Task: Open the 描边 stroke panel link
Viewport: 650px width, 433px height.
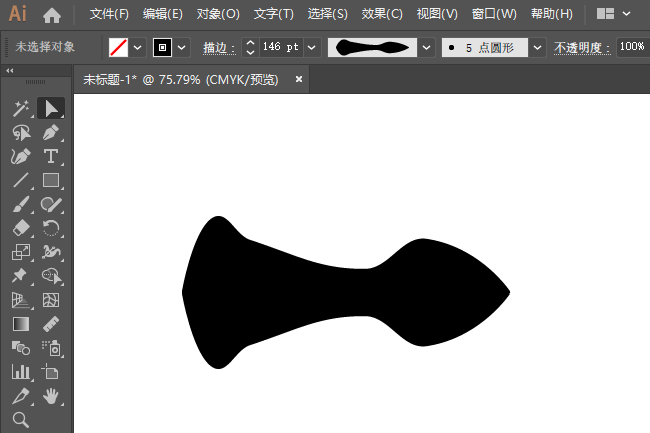Action: [219, 48]
